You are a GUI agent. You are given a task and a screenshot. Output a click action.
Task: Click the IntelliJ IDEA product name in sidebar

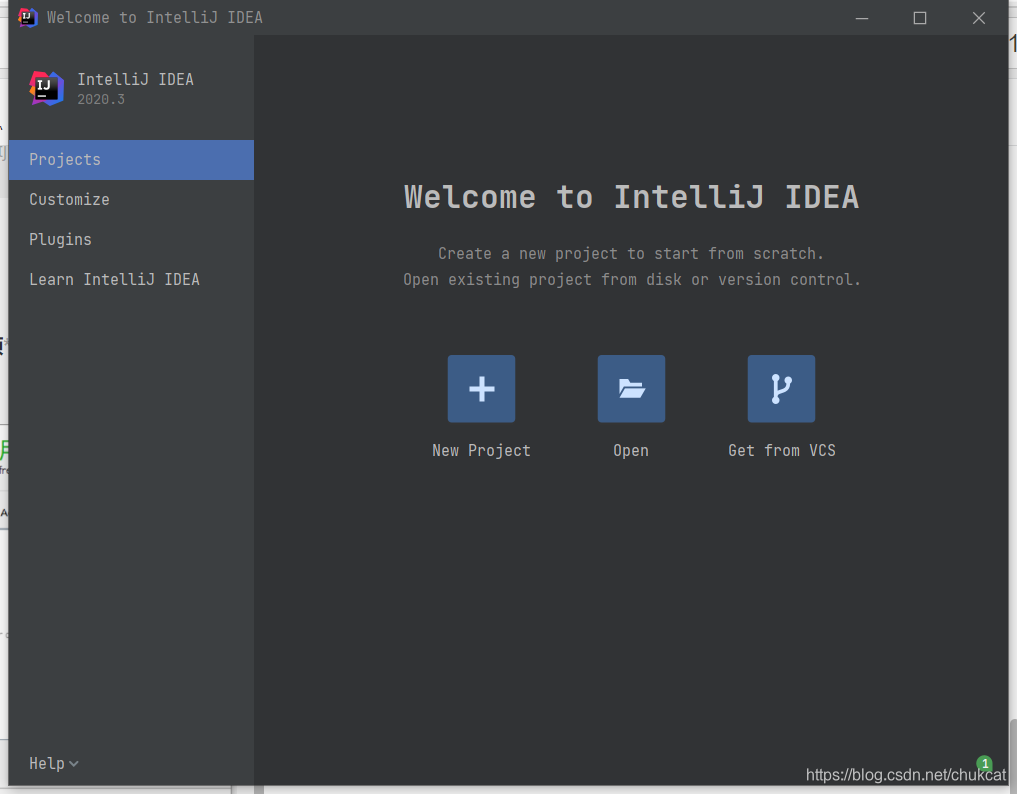pyautogui.click(x=136, y=80)
